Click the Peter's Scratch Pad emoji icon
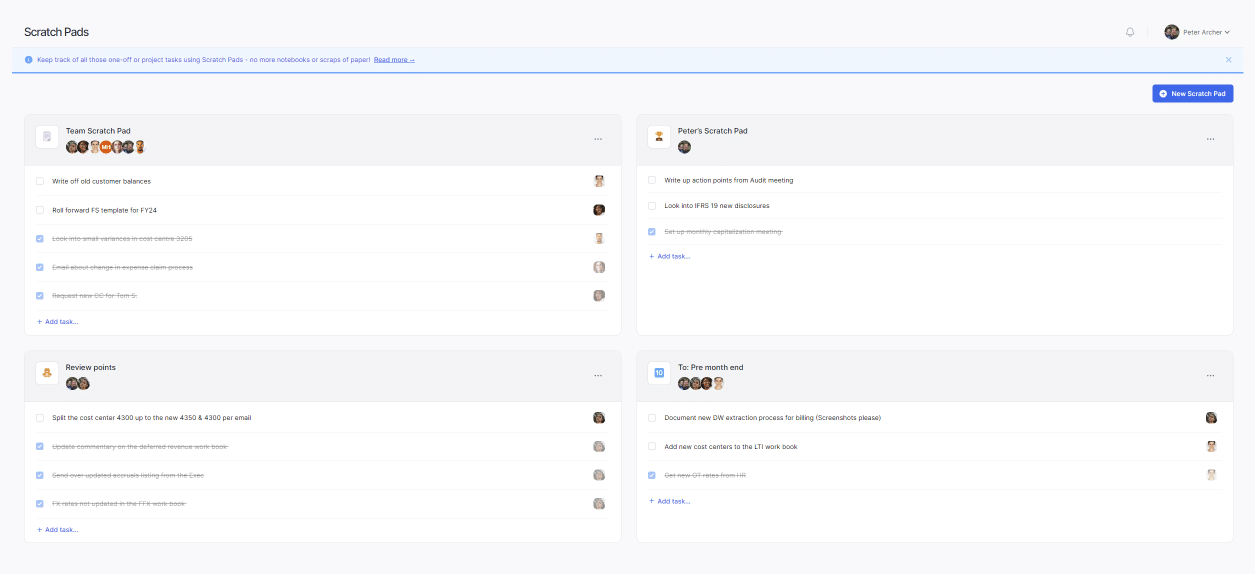Image resolution: width=1255 pixels, height=574 pixels. click(x=659, y=137)
